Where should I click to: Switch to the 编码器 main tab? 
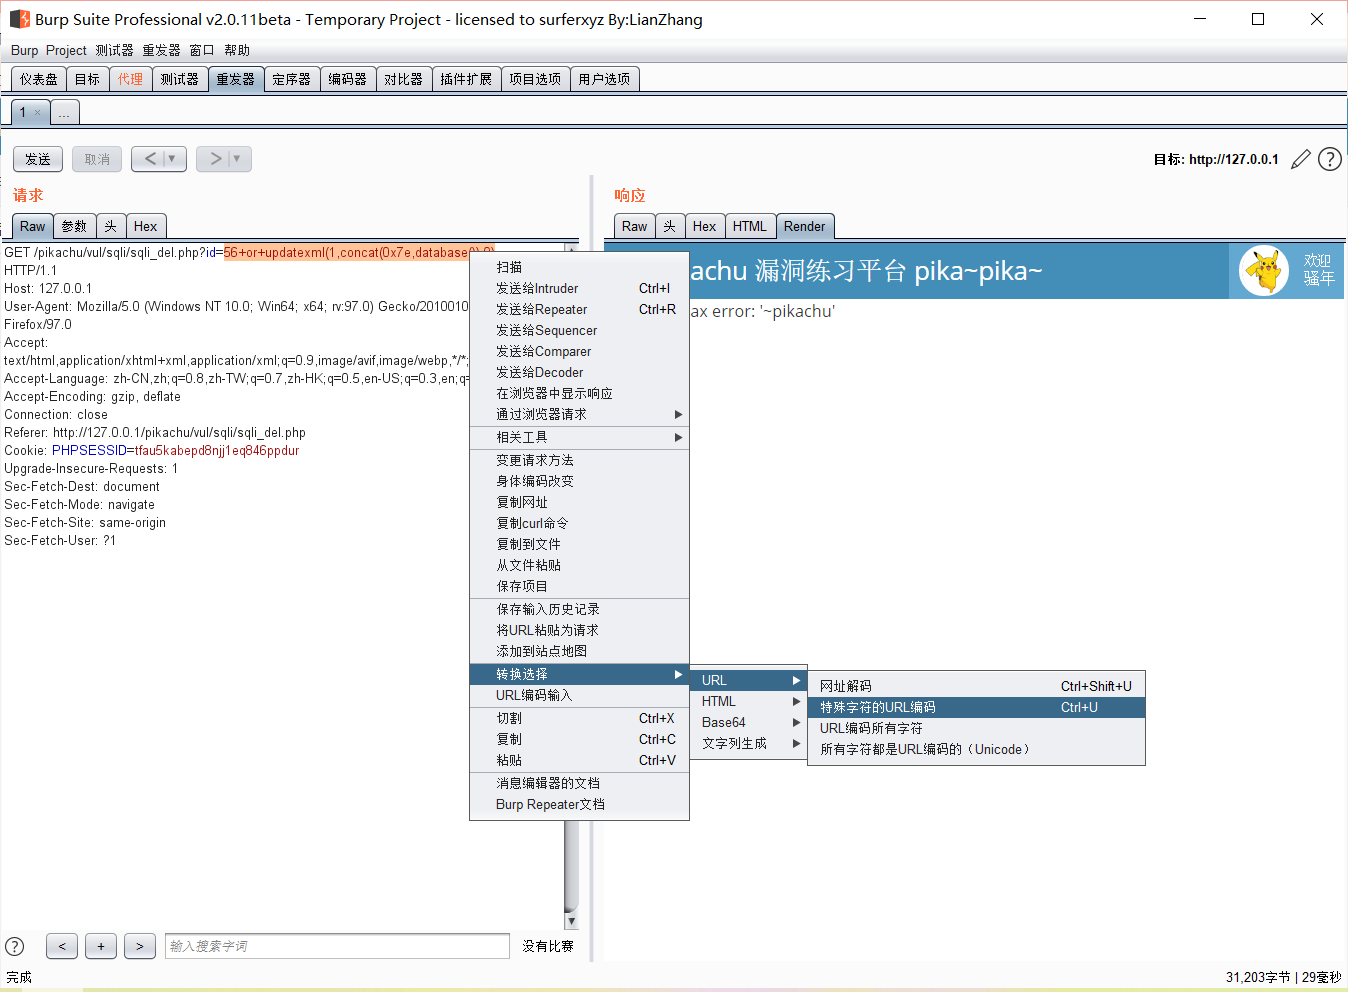pos(348,79)
